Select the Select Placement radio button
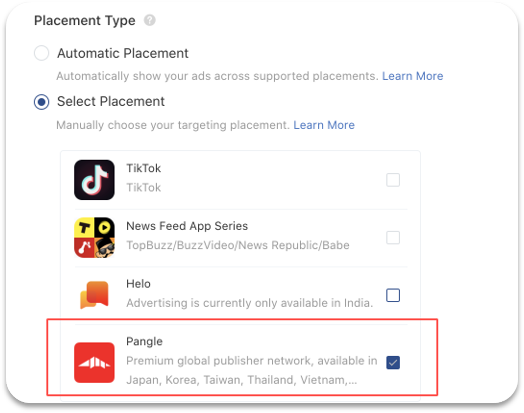The height and width of the screenshot is (413, 524). 41,102
